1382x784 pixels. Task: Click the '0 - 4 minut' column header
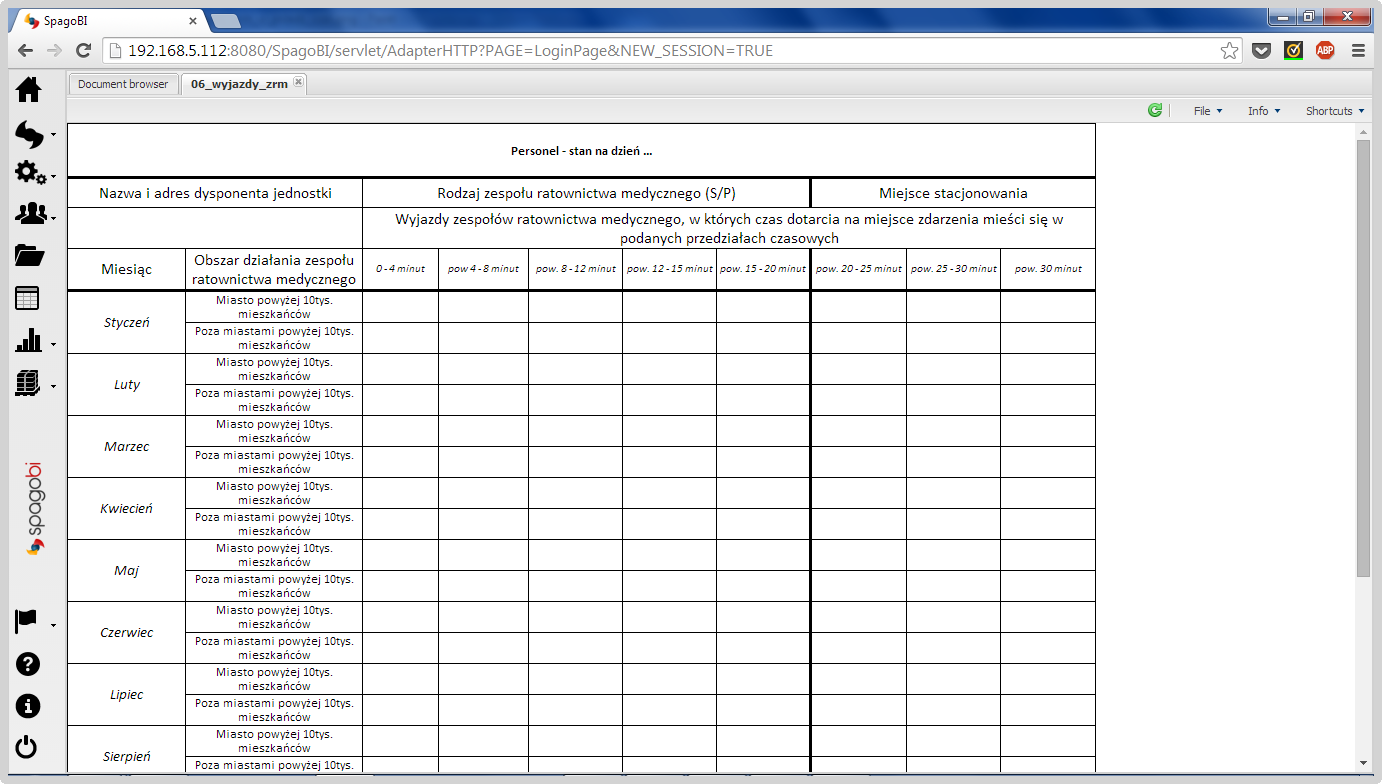[x=400, y=269]
